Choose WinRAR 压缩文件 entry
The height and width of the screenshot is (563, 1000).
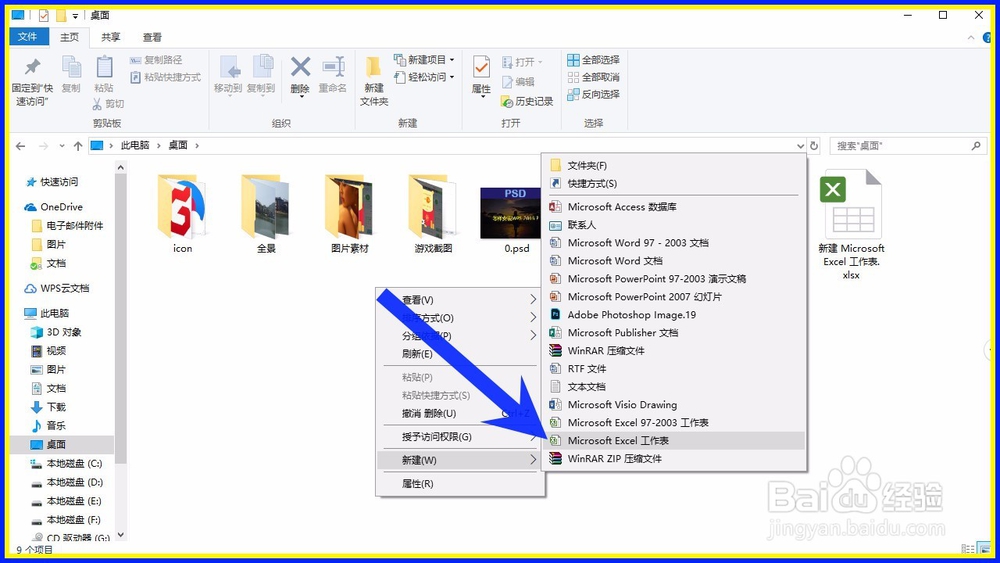tap(673, 350)
